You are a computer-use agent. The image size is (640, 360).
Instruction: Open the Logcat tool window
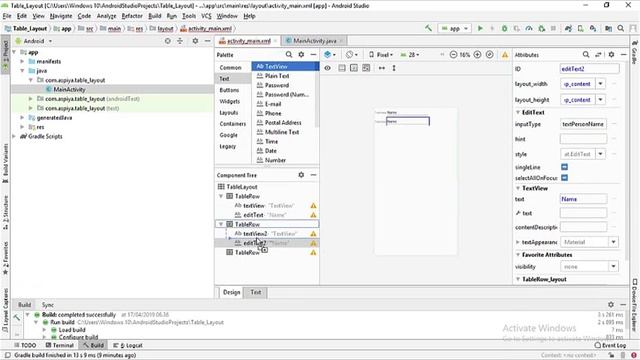[128, 345]
